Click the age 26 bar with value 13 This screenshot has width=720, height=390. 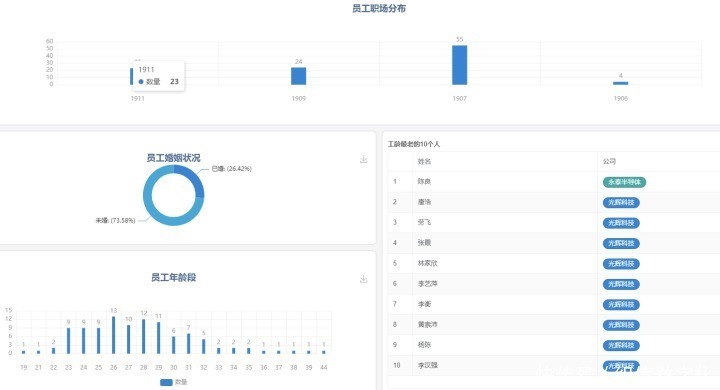click(x=113, y=335)
